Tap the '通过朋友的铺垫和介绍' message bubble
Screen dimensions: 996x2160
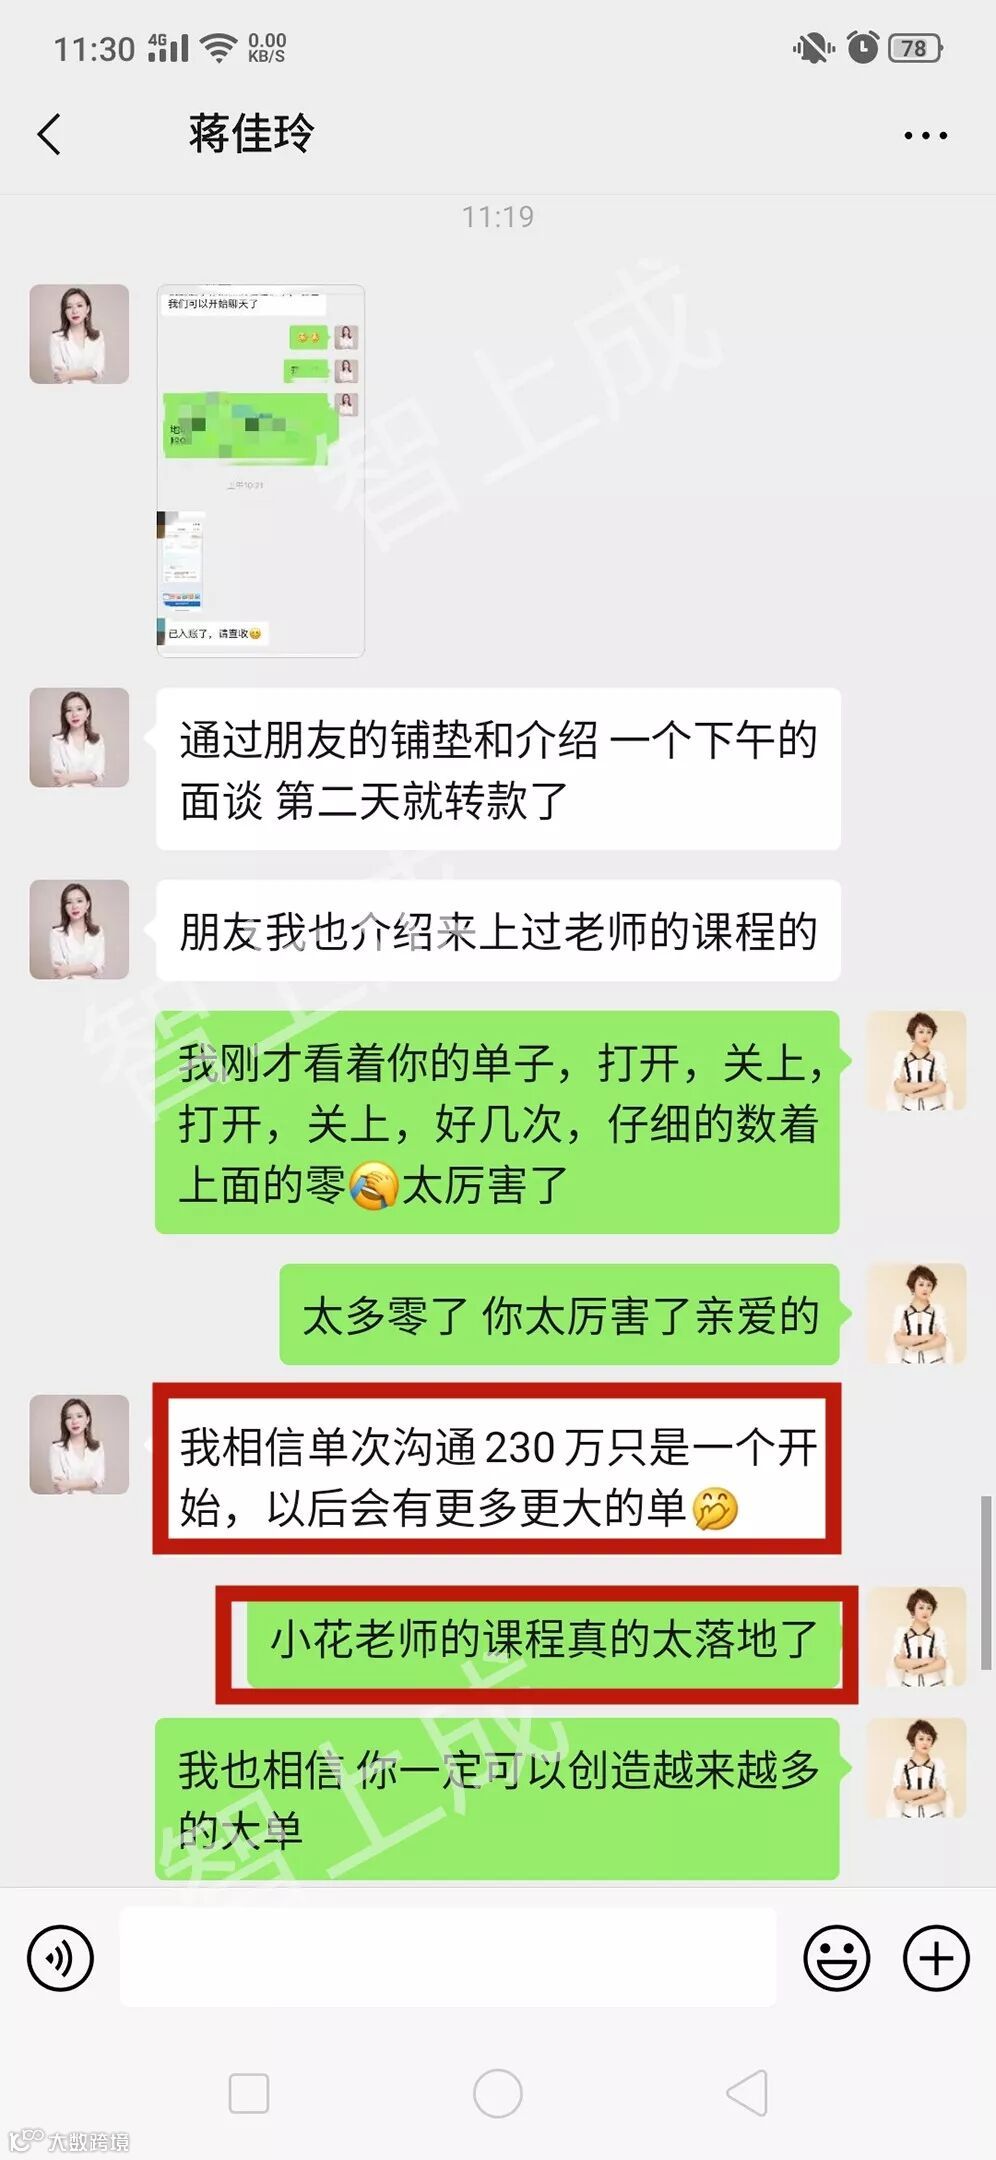497,769
